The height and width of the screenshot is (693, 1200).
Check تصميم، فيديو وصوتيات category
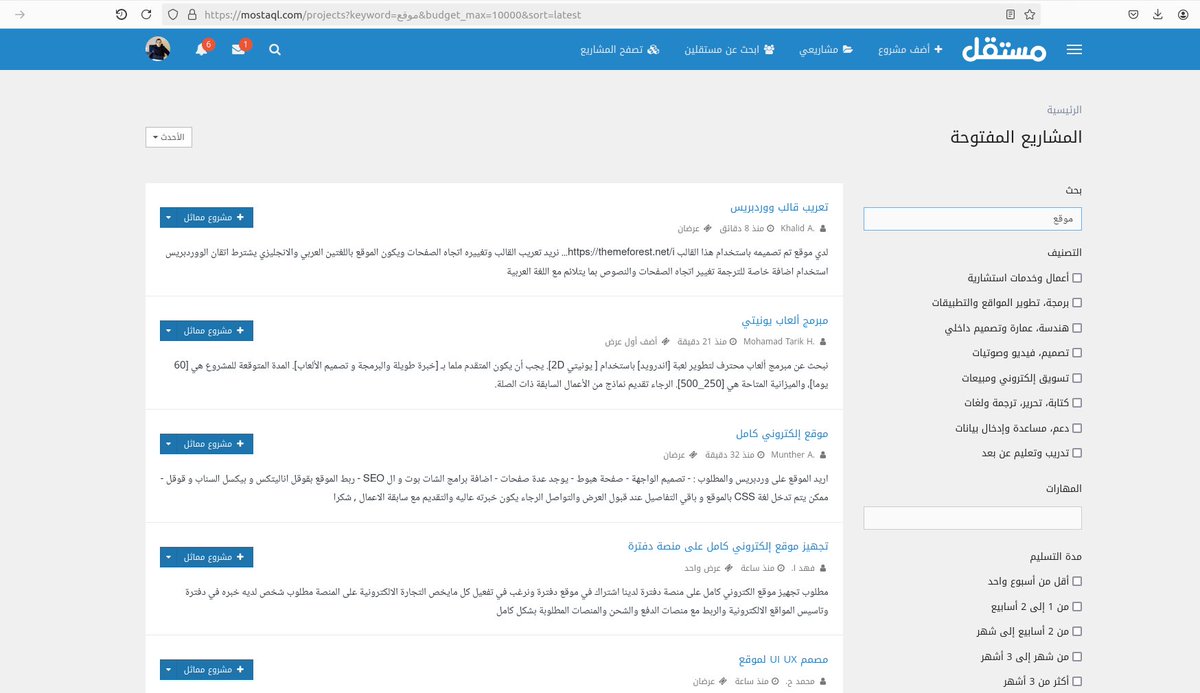[1076, 353]
